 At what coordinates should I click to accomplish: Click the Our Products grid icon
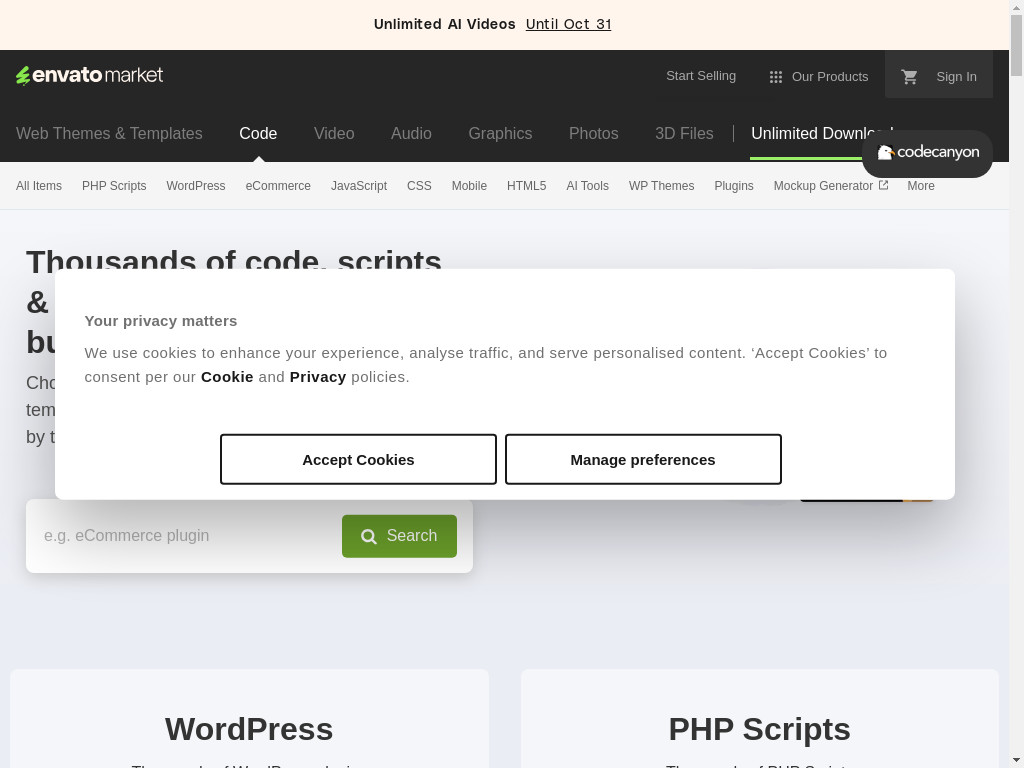[775, 77]
